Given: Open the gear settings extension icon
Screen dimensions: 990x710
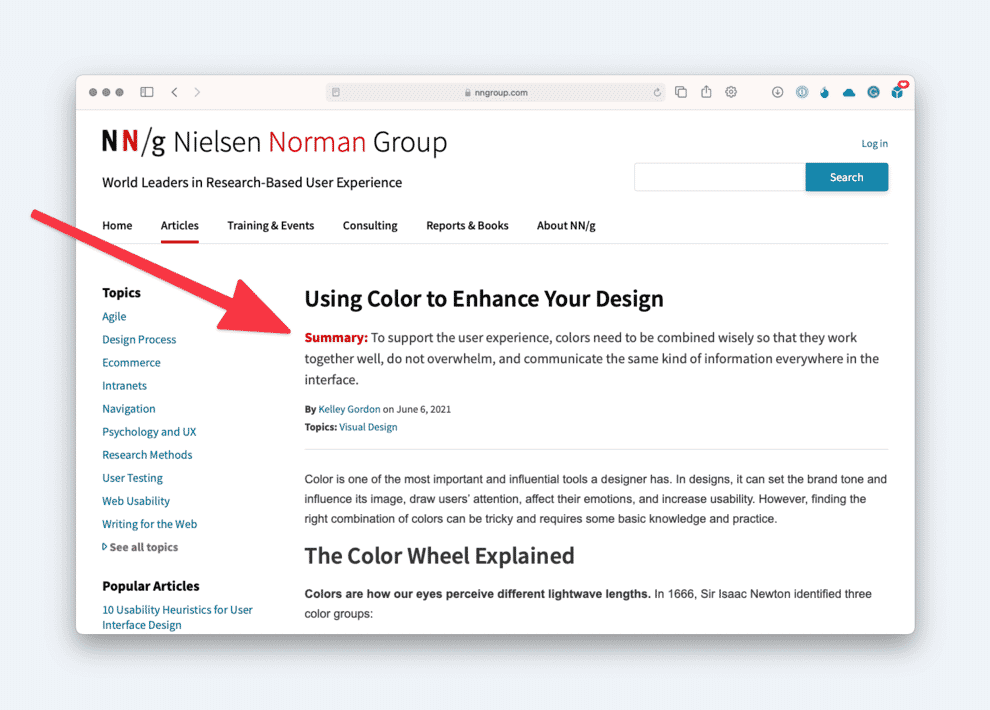Looking at the screenshot, I should 731,92.
